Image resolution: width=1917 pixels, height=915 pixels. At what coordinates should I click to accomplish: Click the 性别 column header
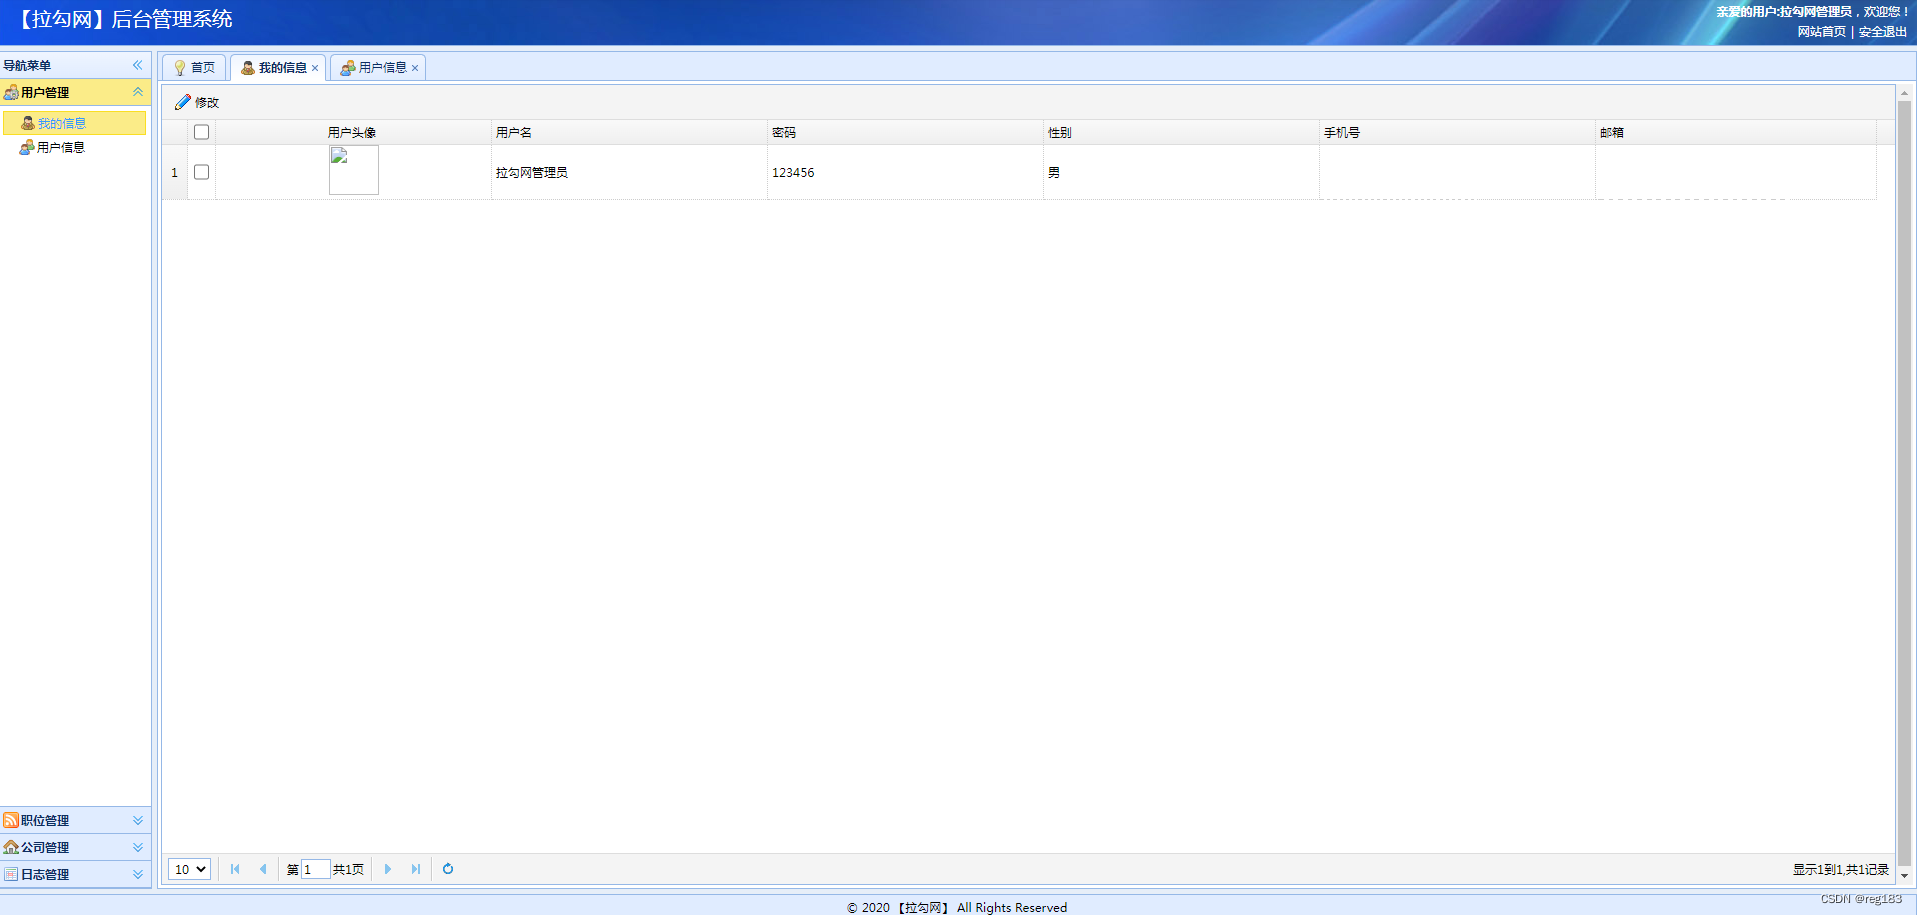(1181, 132)
